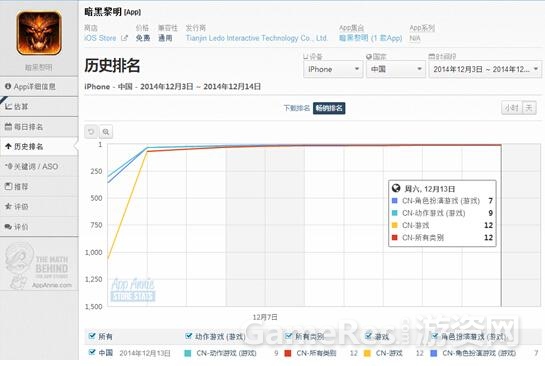Open 关键词 / ASO sidebar item
The width and height of the screenshot is (545, 366).
(x=39, y=166)
